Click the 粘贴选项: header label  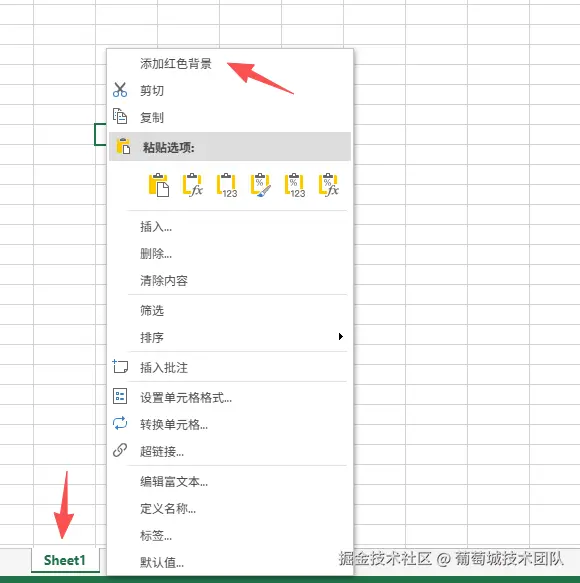[x=168, y=147]
